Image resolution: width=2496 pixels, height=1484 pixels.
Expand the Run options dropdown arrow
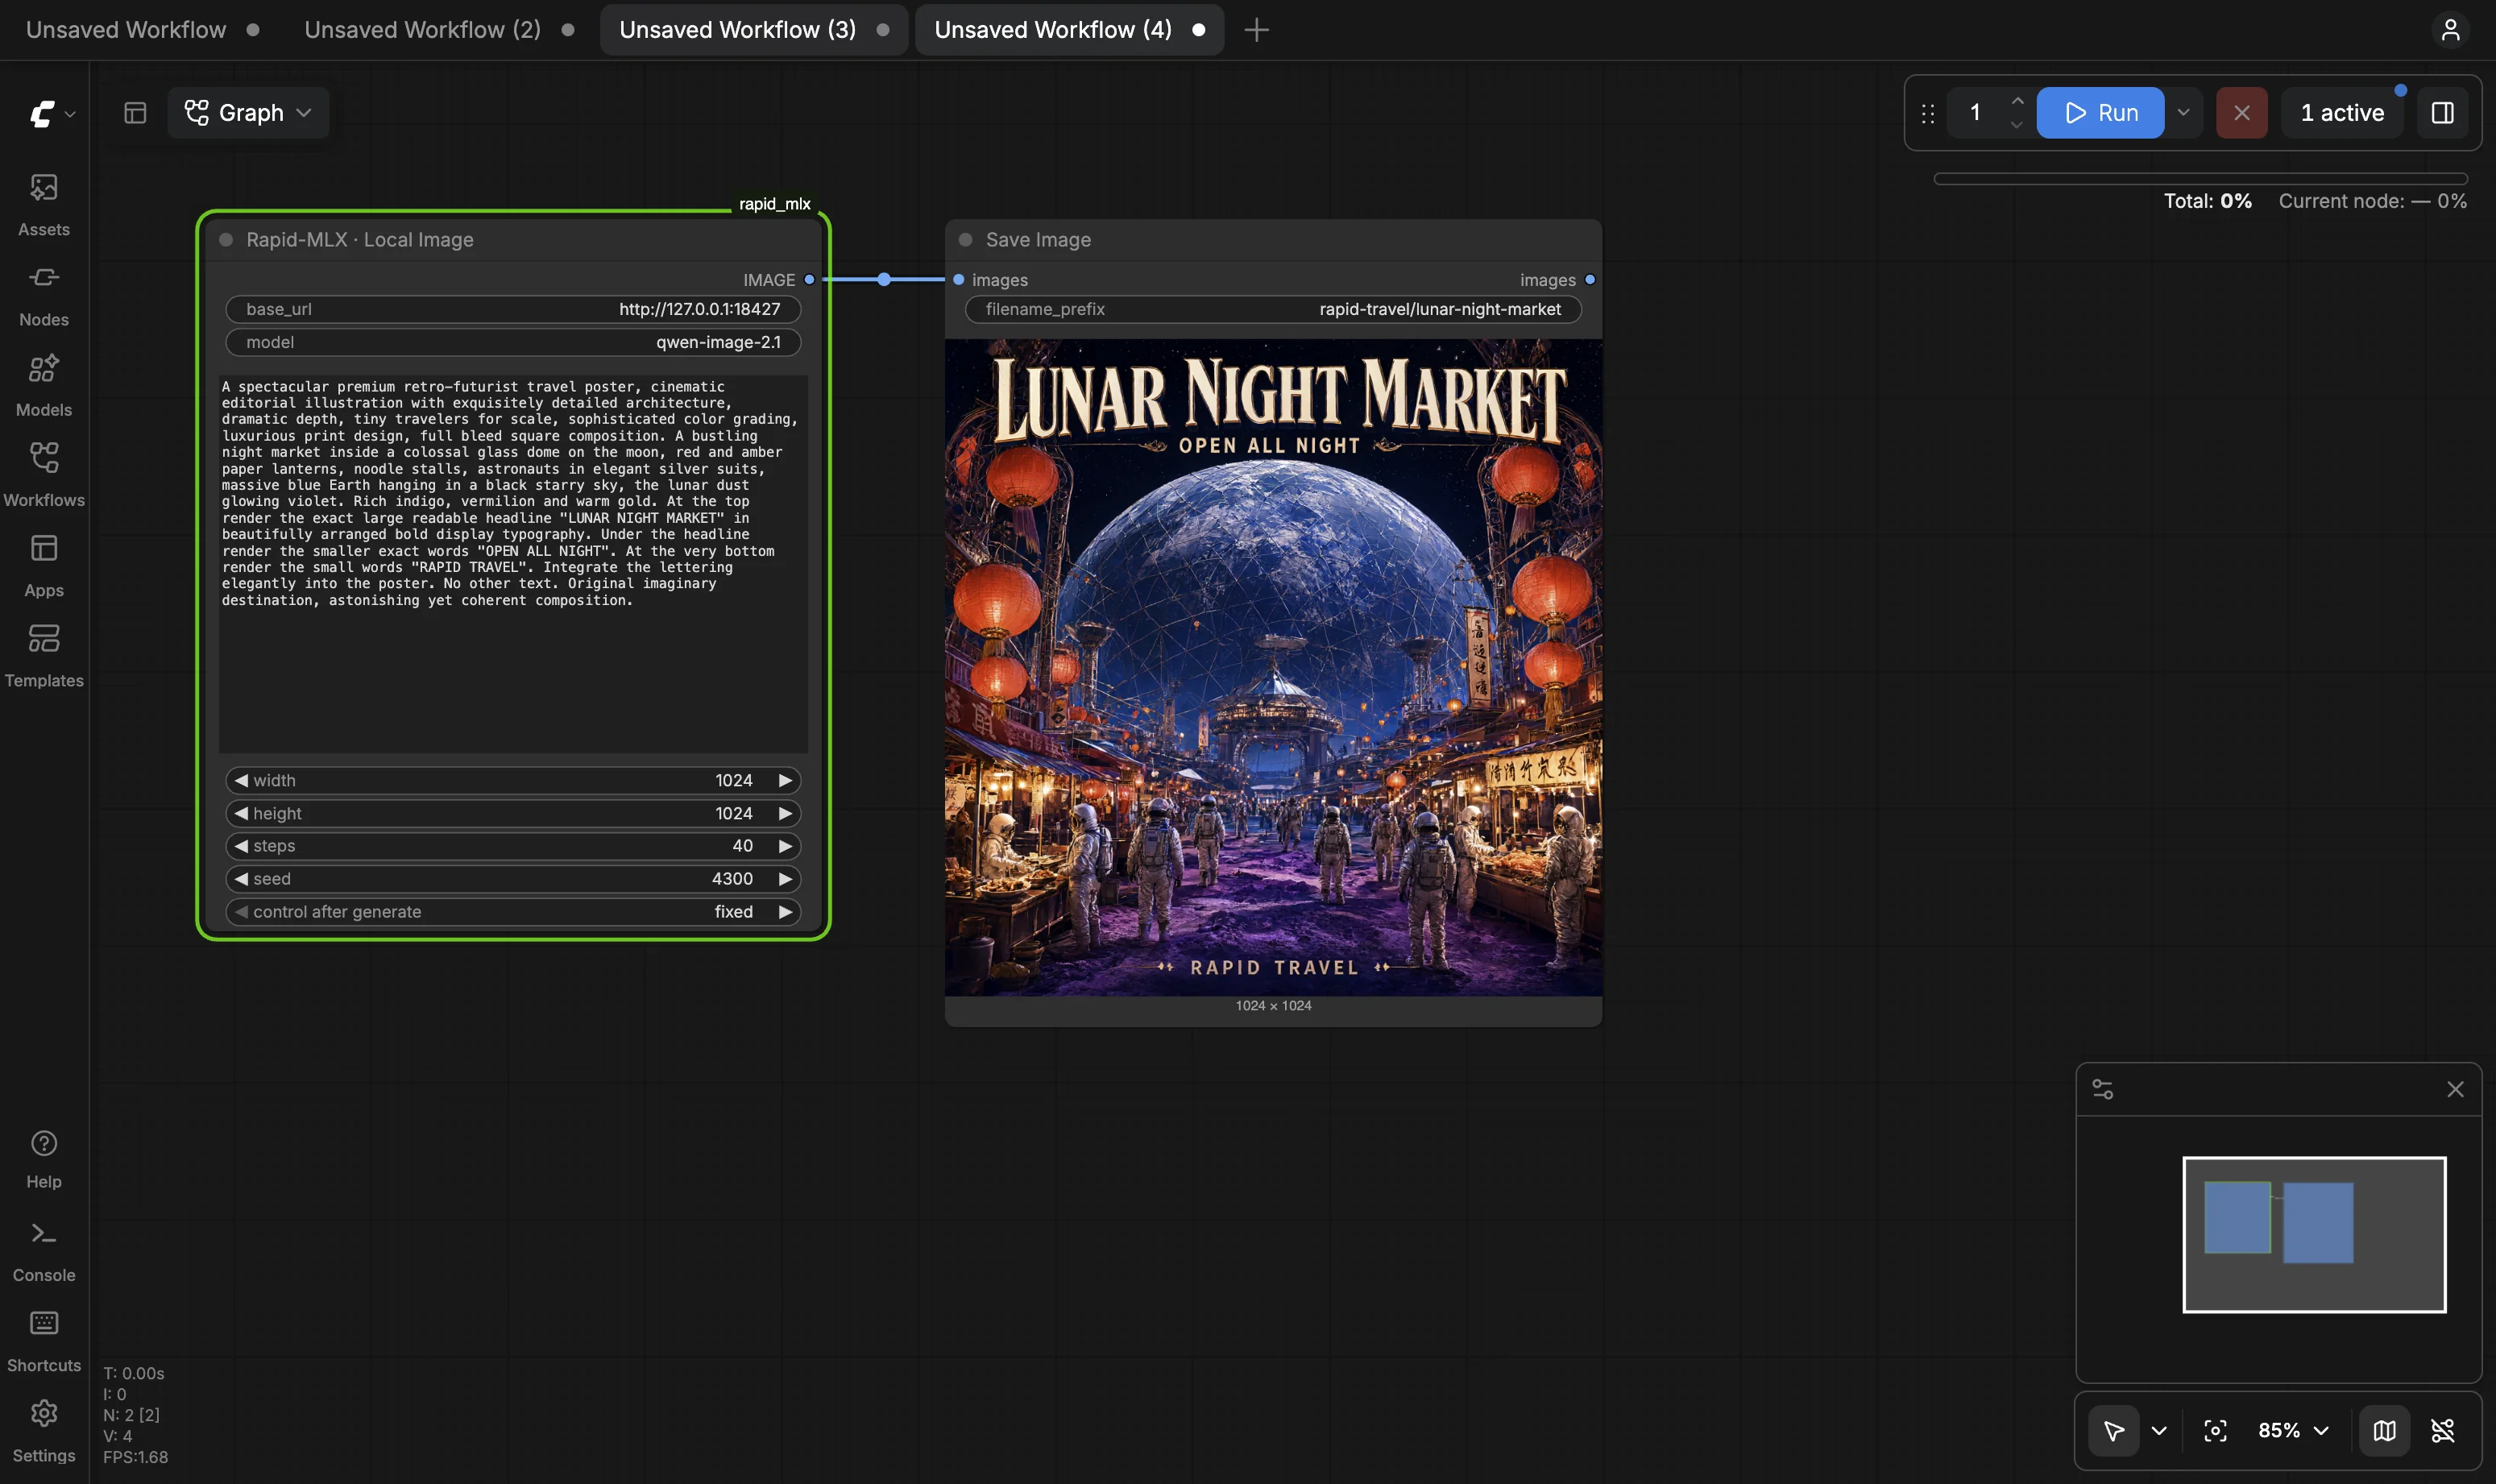coord(2183,113)
